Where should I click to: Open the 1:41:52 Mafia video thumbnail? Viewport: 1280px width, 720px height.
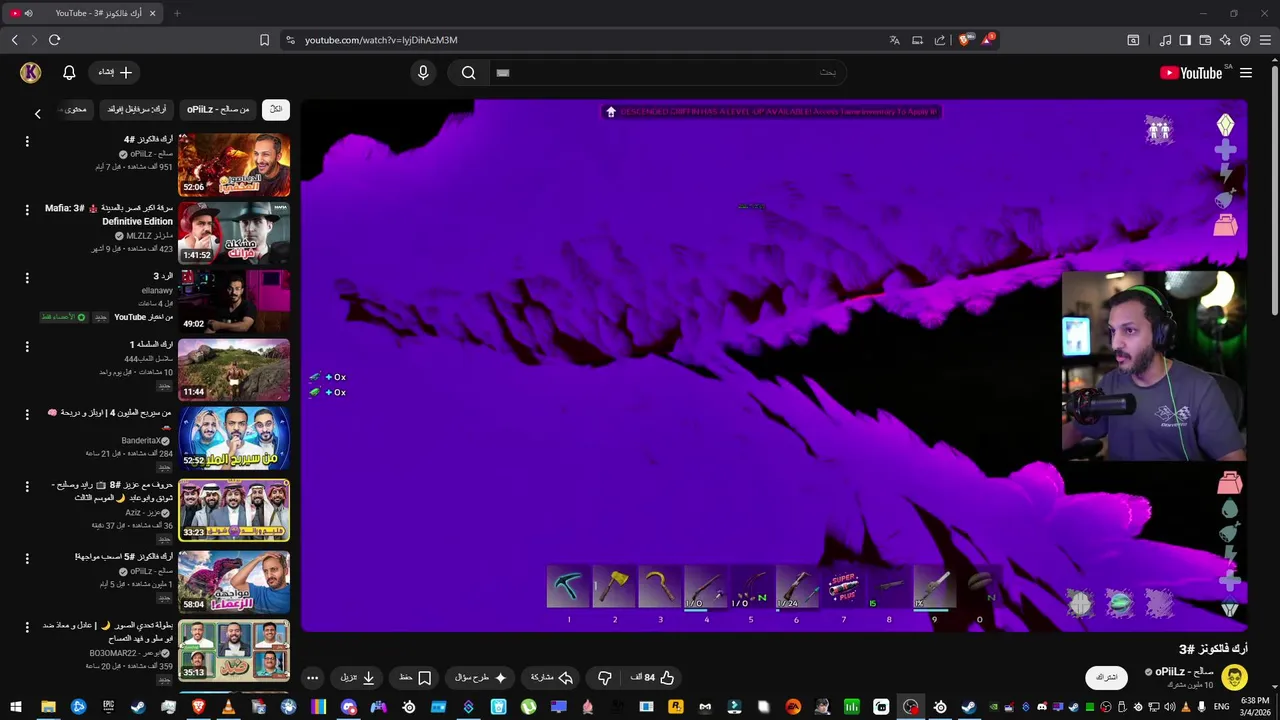[234, 233]
